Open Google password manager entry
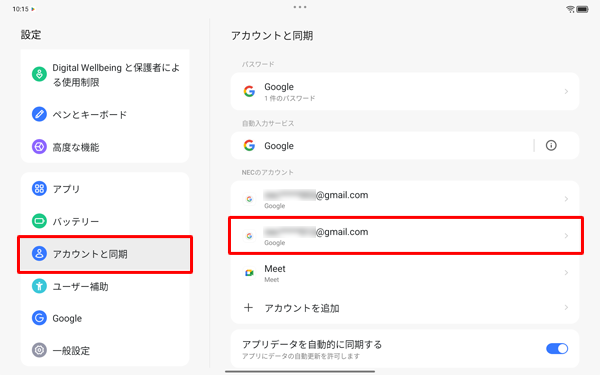Image resolution: width=600 pixels, height=375 pixels. click(x=405, y=91)
